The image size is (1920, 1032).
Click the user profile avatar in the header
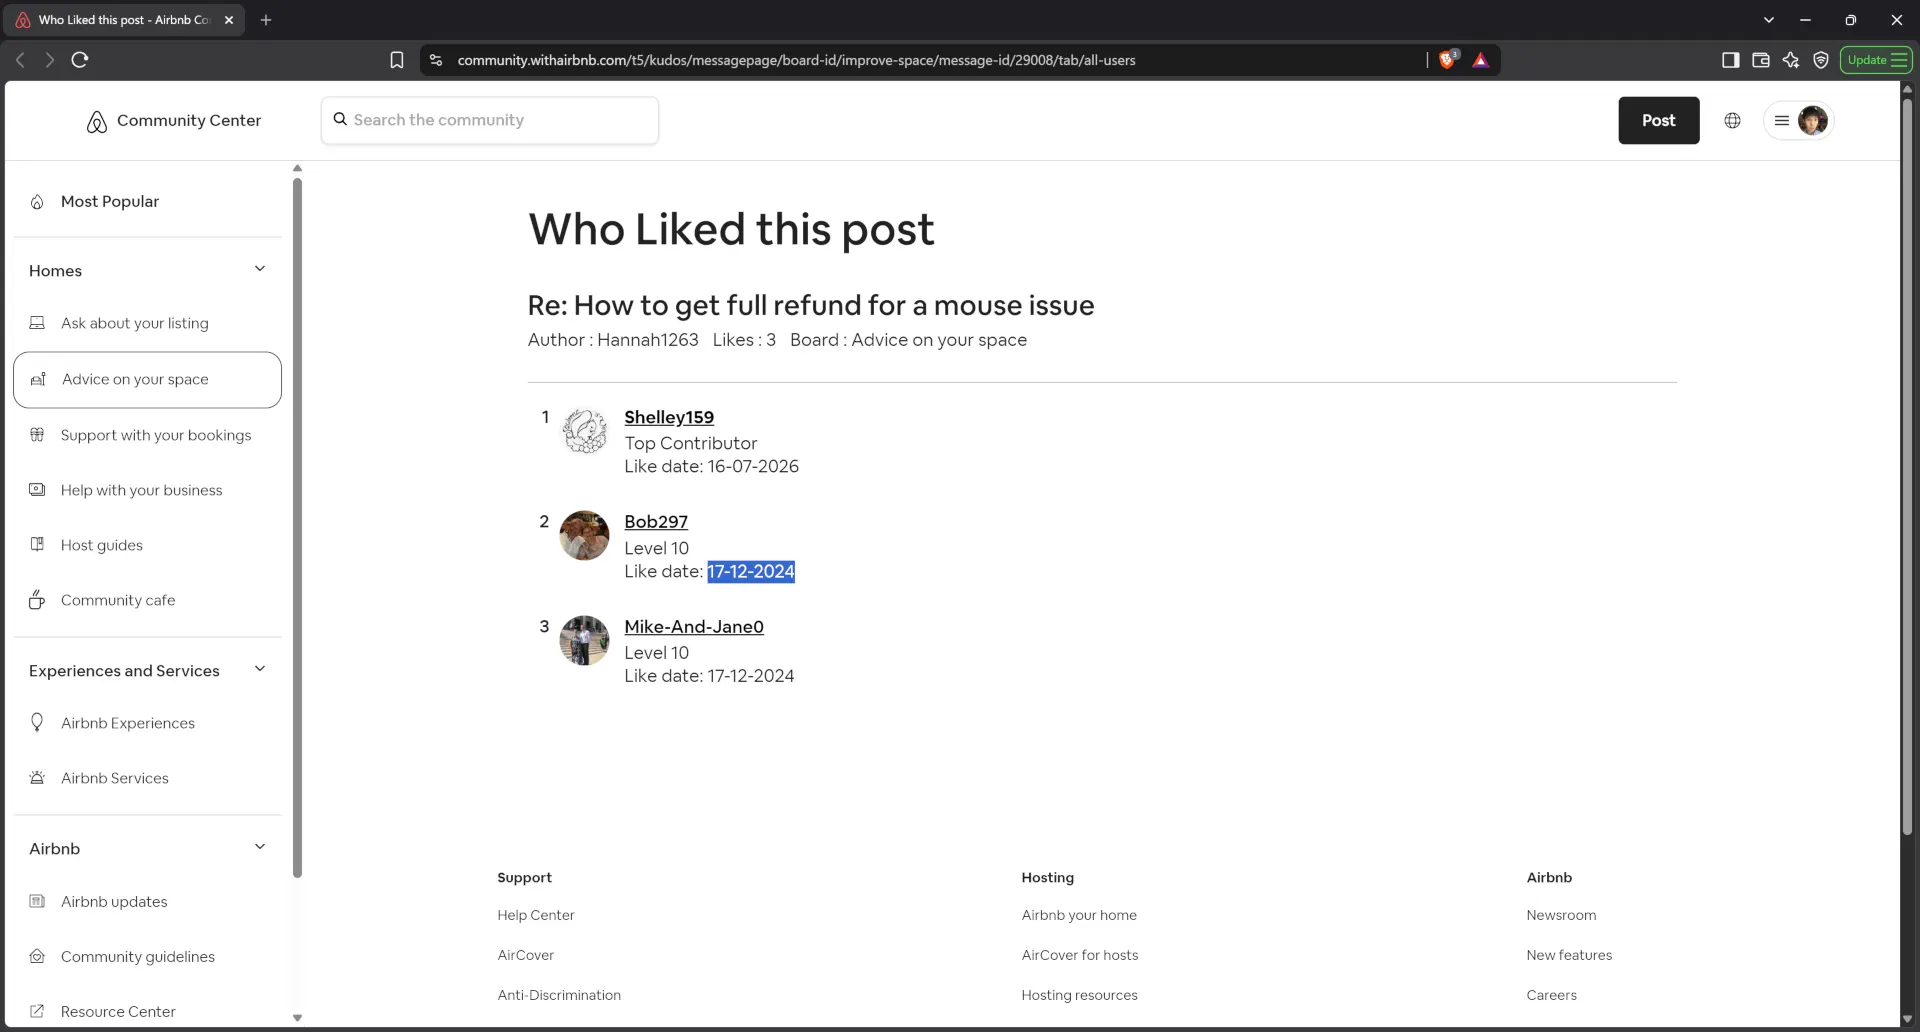[1812, 120]
